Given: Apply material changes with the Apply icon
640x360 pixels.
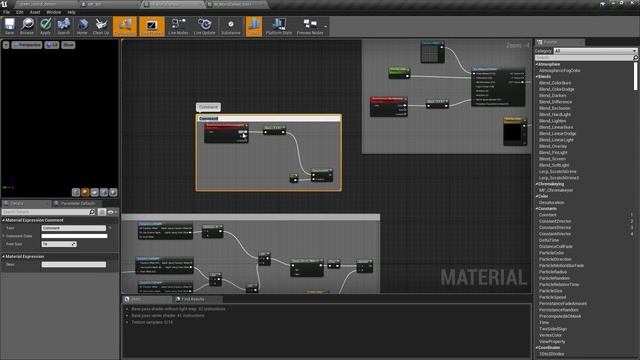Looking at the screenshot, I should pos(45,27).
